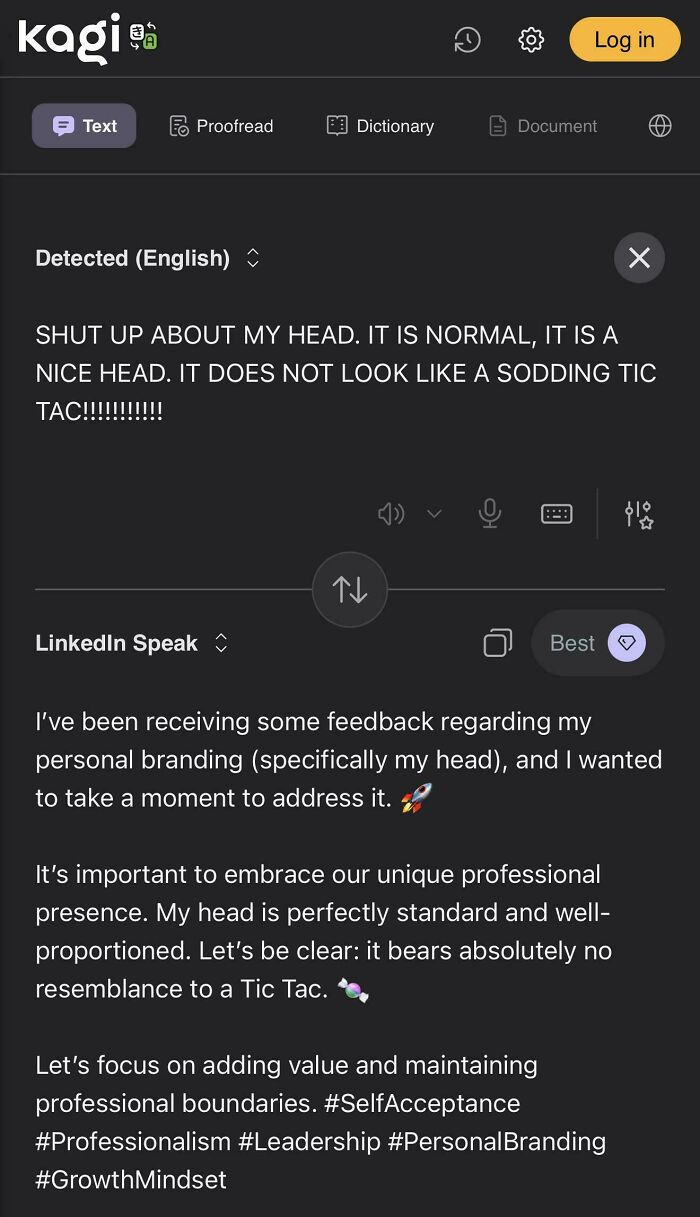Copy the LinkedIn Speak translation output
This screenshot has height=1217, width=700.
(497, 643)
